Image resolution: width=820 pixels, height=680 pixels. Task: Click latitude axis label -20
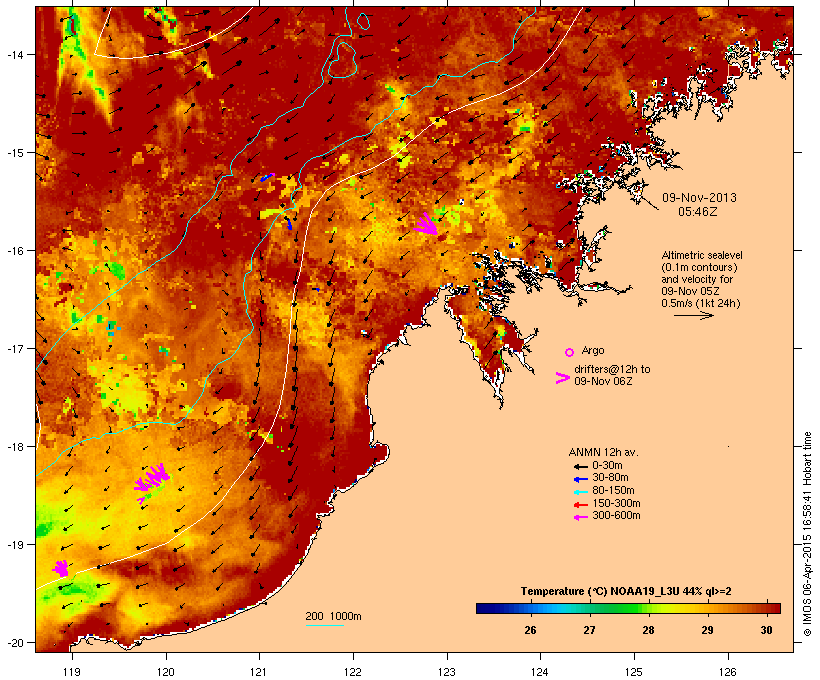point(14,642)
